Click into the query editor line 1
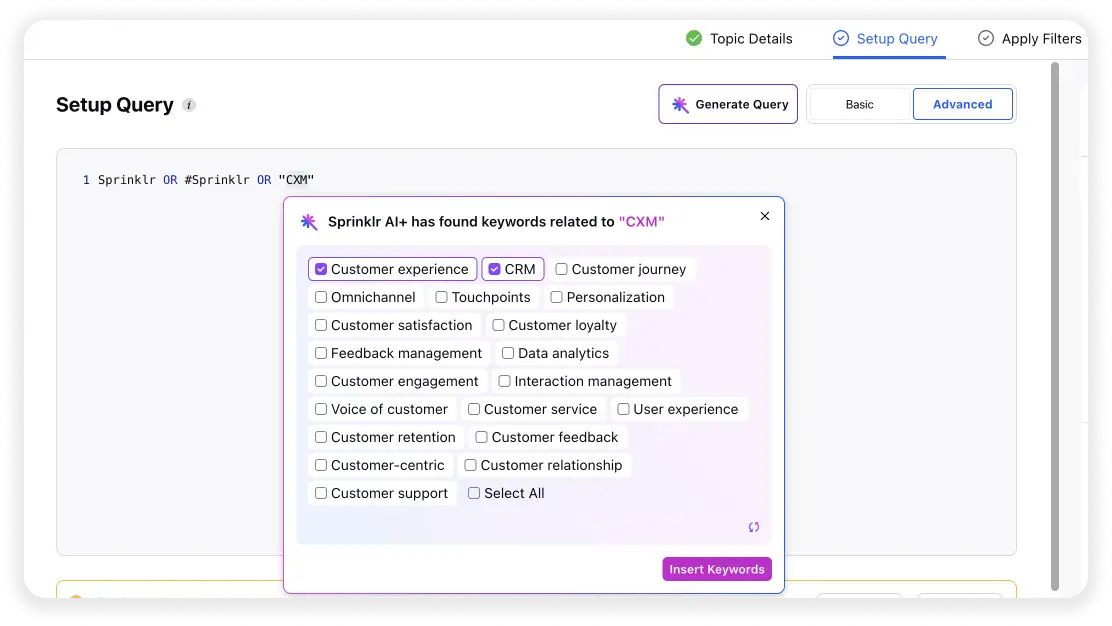Viewport: 1112px width, 626px height. pyautogui.click(x=536, y=180)
